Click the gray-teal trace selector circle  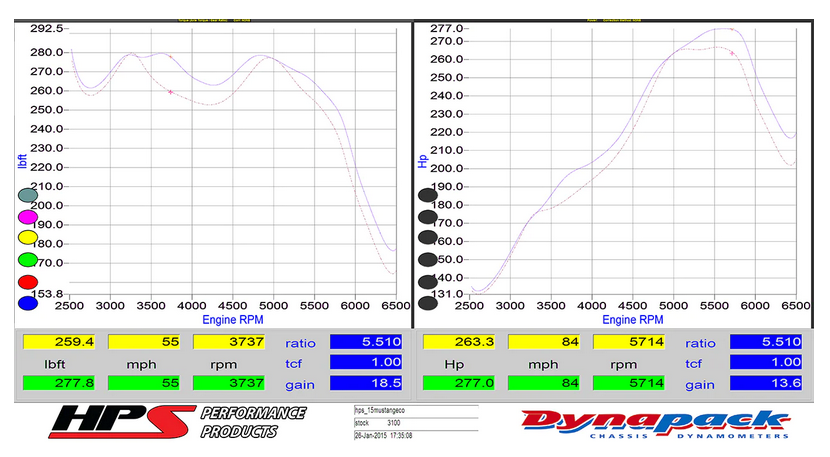tap(28, 197)
